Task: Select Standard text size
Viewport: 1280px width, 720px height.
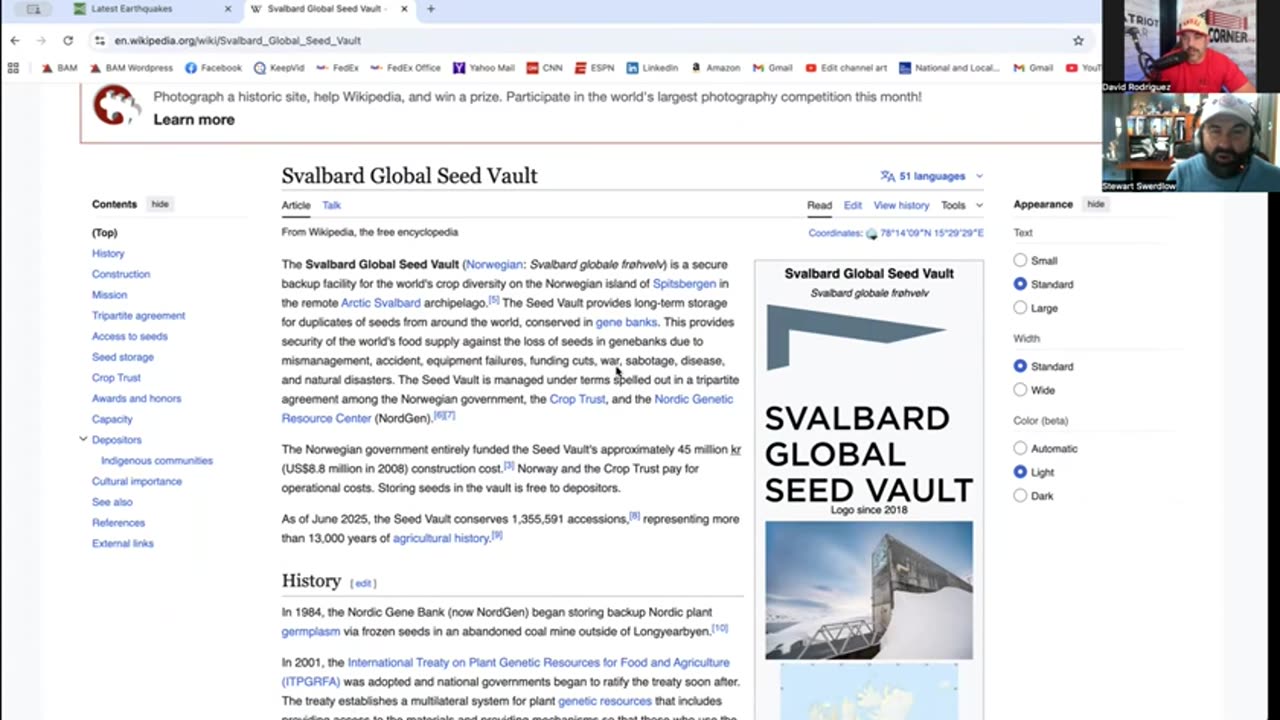Action: (x=1020, y=284)
